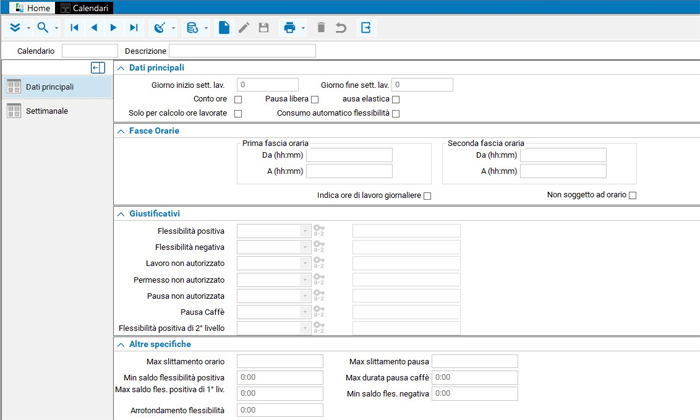Go to the first record

point(74,28)
